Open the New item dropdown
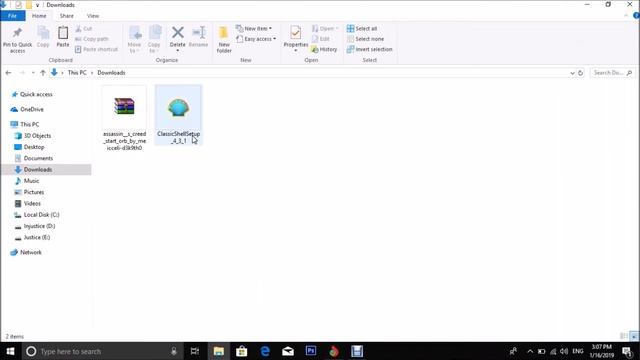The height and width of the screenshot is (360, 640). pos(254,29)
